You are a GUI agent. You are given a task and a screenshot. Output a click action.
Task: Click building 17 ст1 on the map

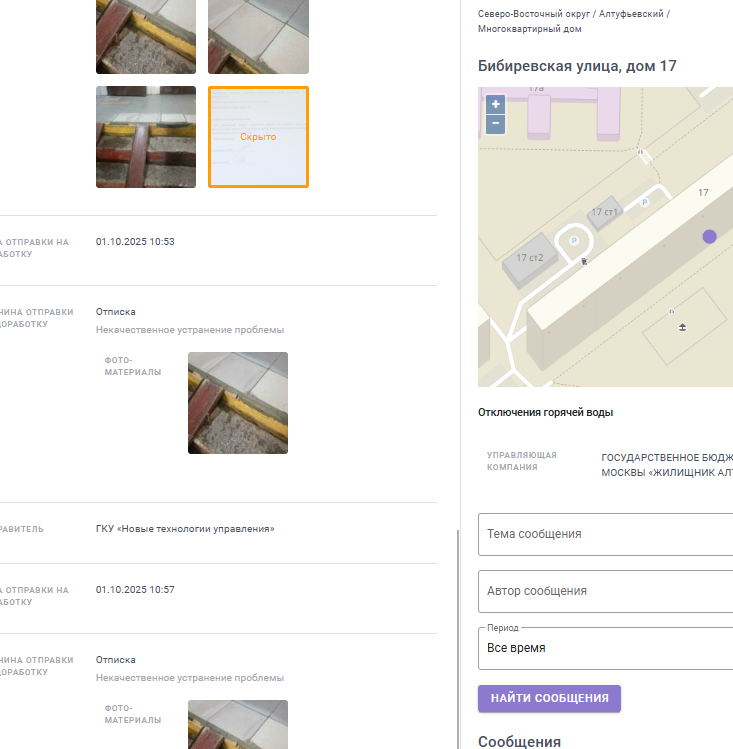point(605,212)
